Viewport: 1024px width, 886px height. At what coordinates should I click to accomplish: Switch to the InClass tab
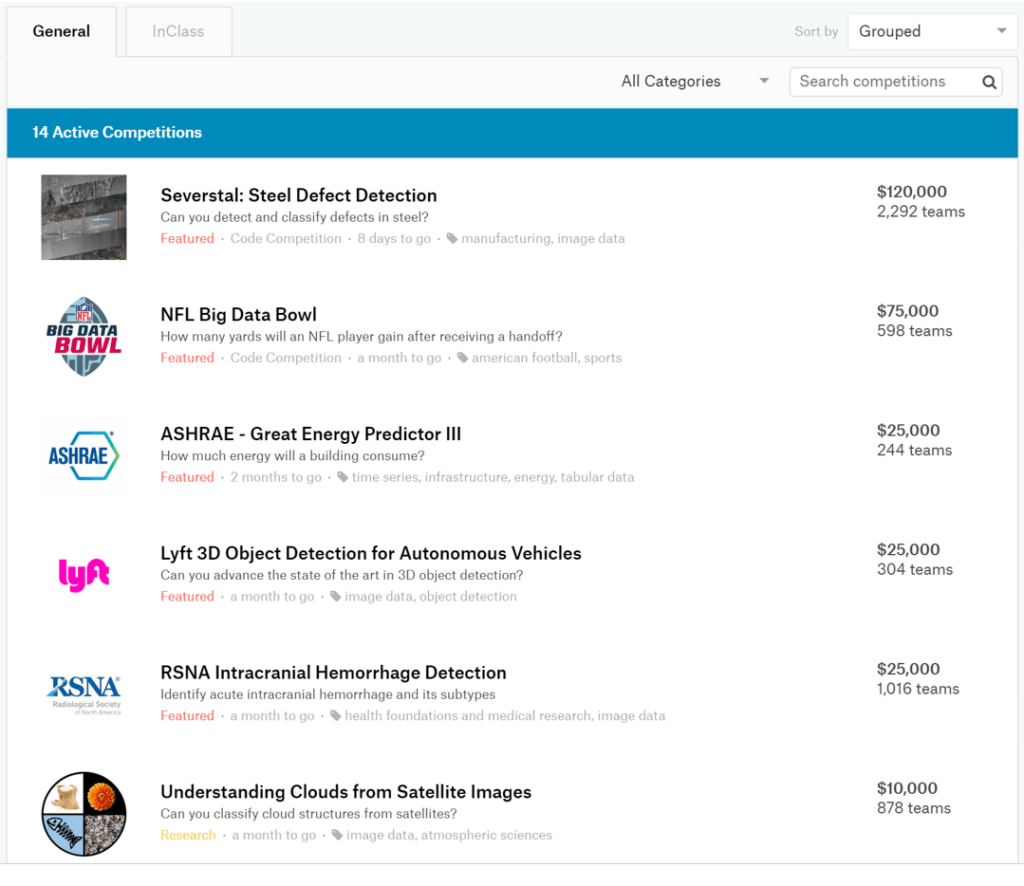click(178, 32)
